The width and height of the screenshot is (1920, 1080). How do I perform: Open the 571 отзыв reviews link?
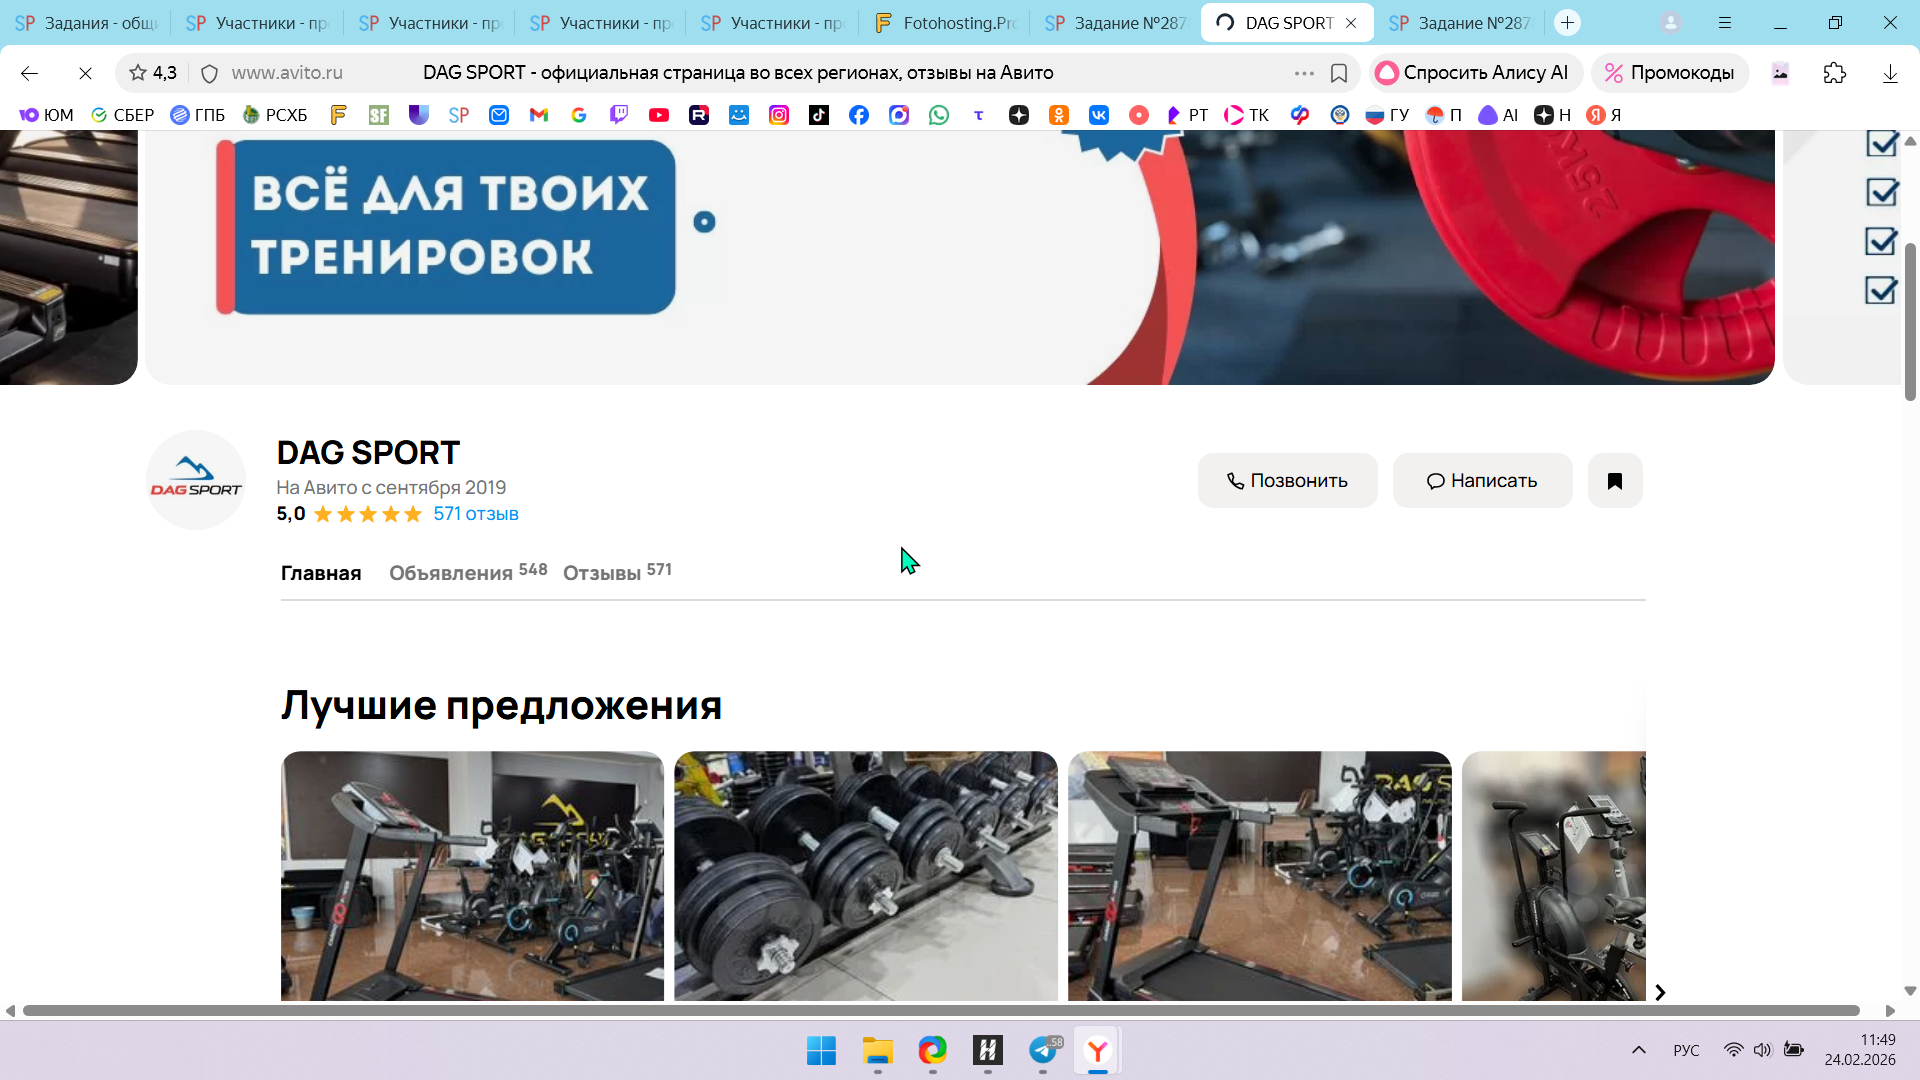click(x=475, y=514)
